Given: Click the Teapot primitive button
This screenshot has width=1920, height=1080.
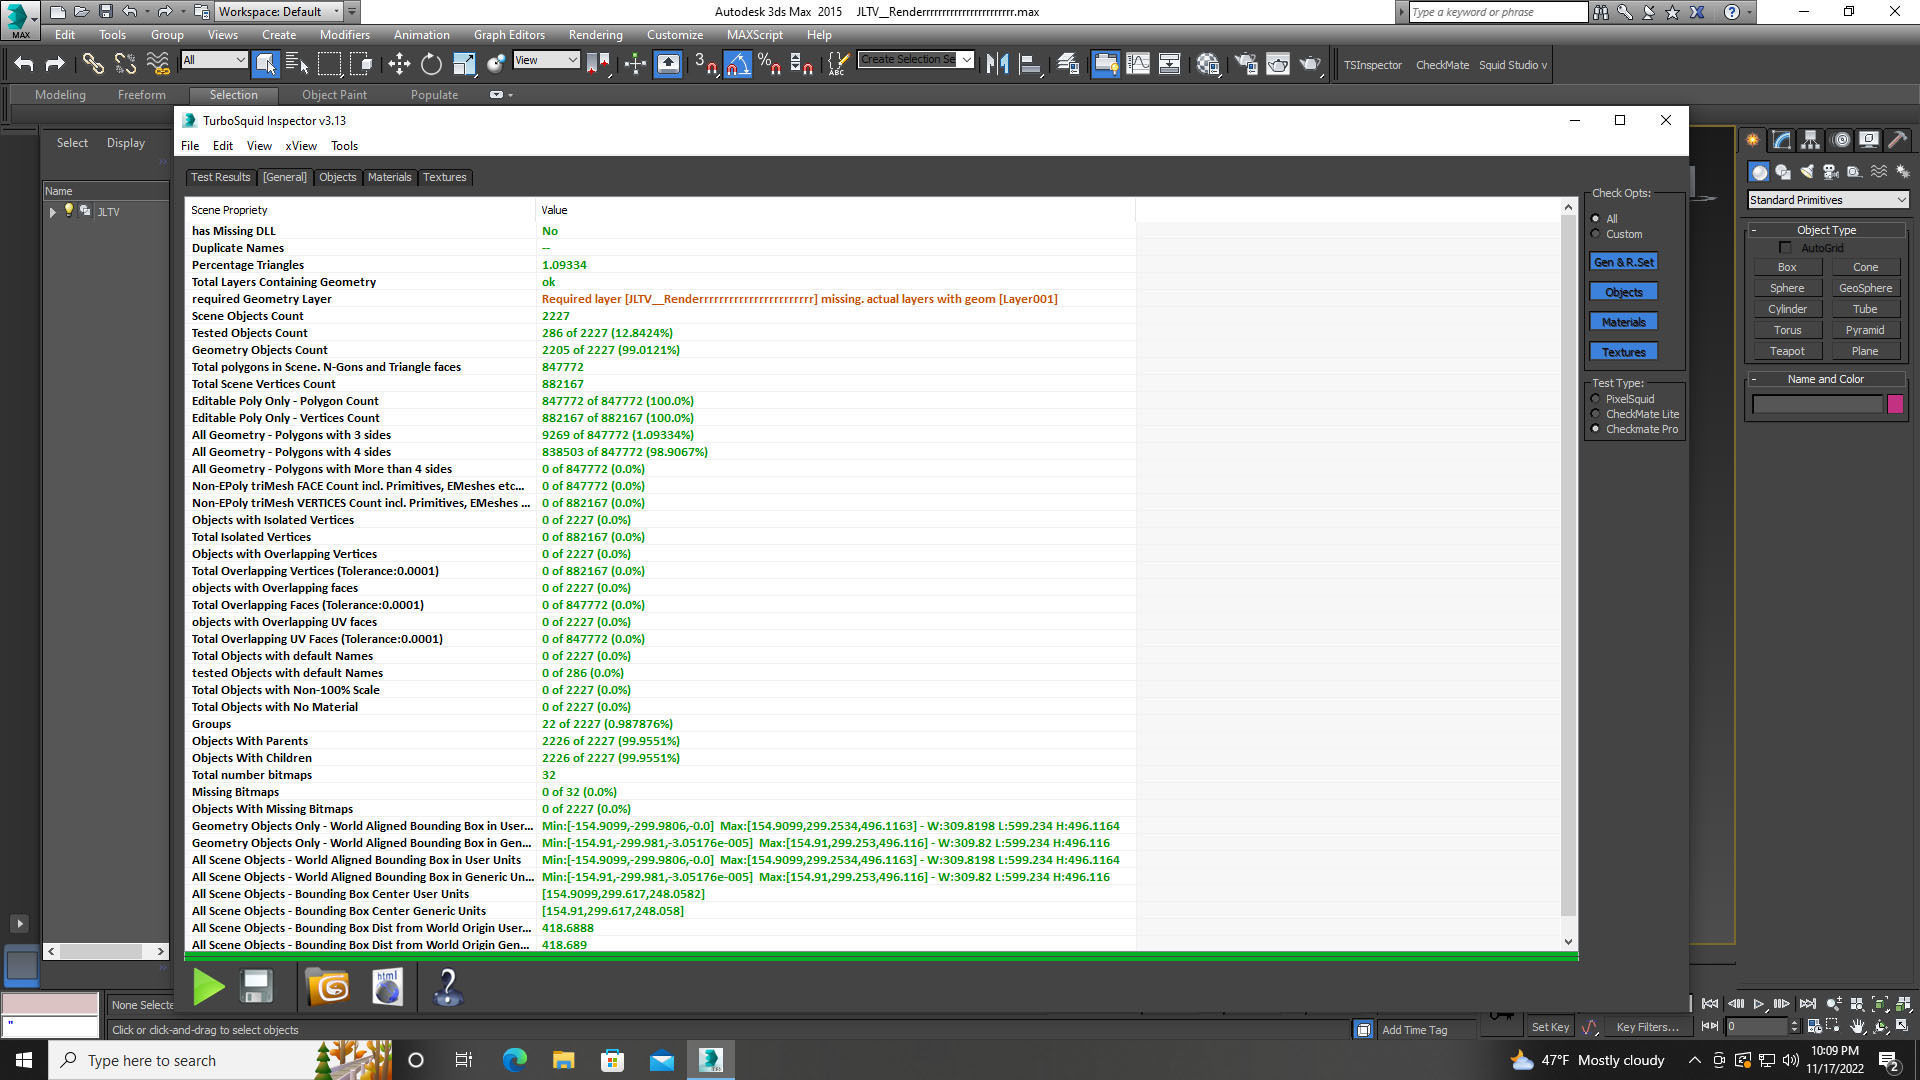Looking at the screenshot, I should pos(1787,351).
